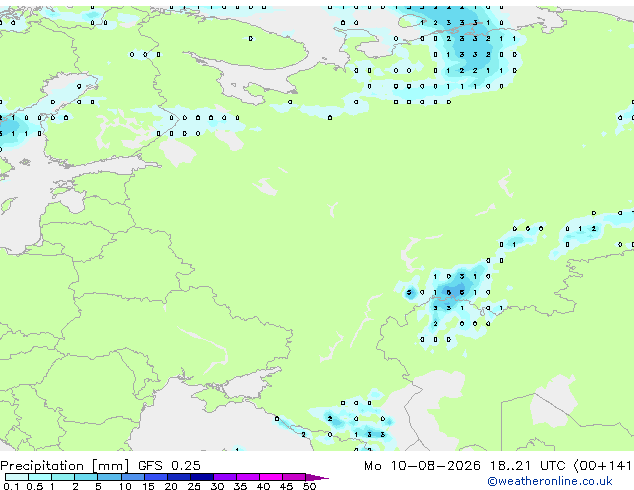Screen dimensions: 634x490
Task: Pick the 1–2 mm legend color swatch
Action: pos(63,477)
